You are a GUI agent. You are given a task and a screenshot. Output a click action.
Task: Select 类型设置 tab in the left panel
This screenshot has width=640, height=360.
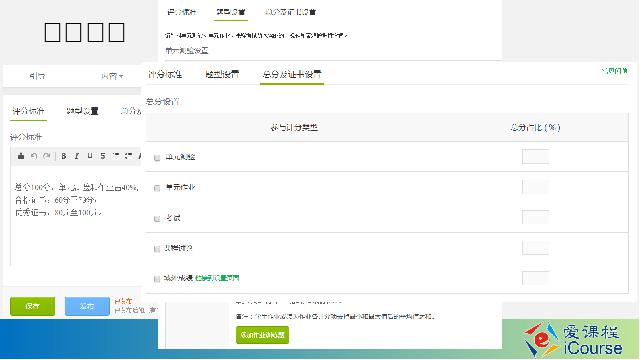point(82,111)
